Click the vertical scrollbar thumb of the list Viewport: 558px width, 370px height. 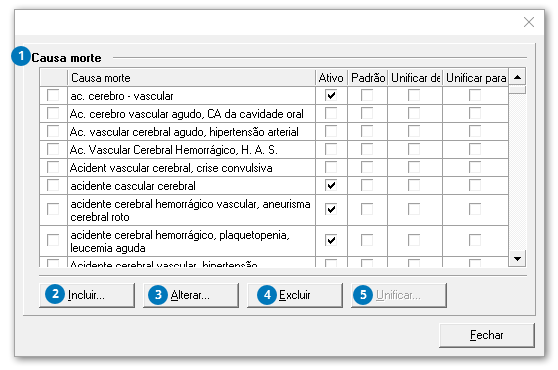517,89
